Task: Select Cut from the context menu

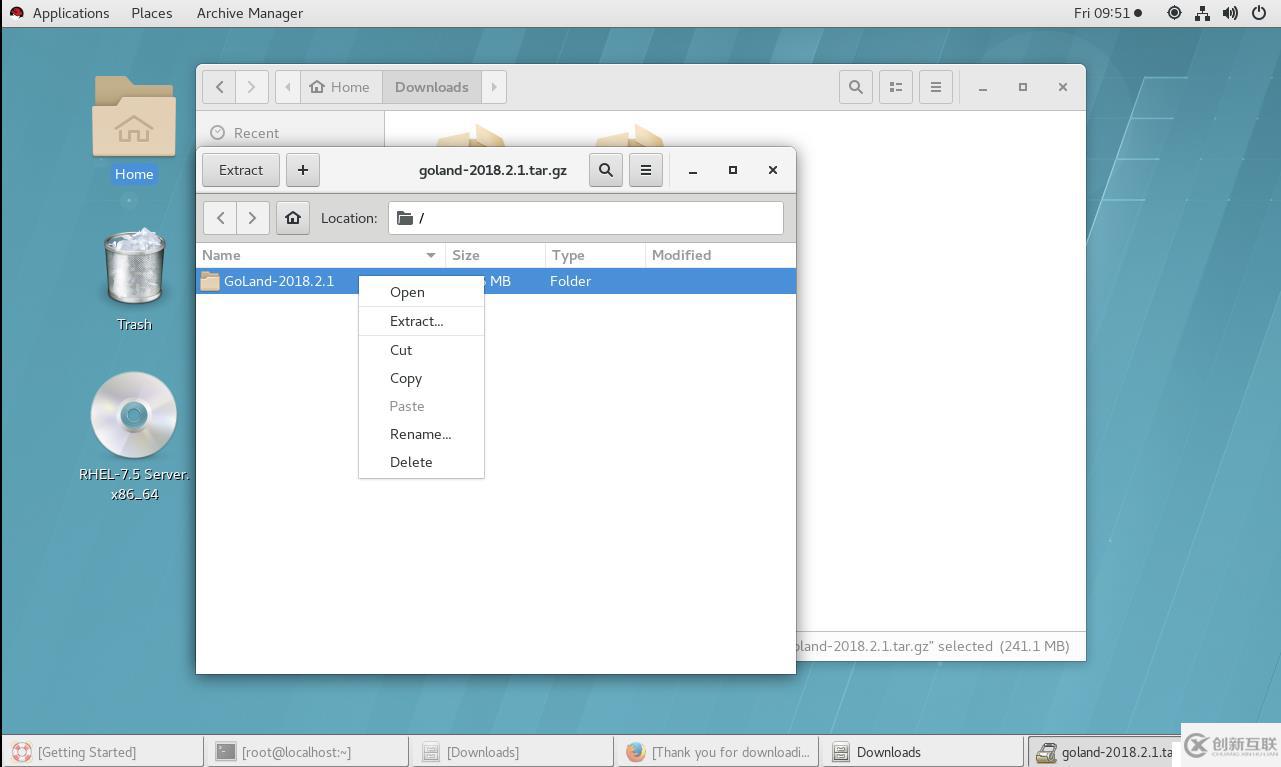Action: [x=421, y=350]
